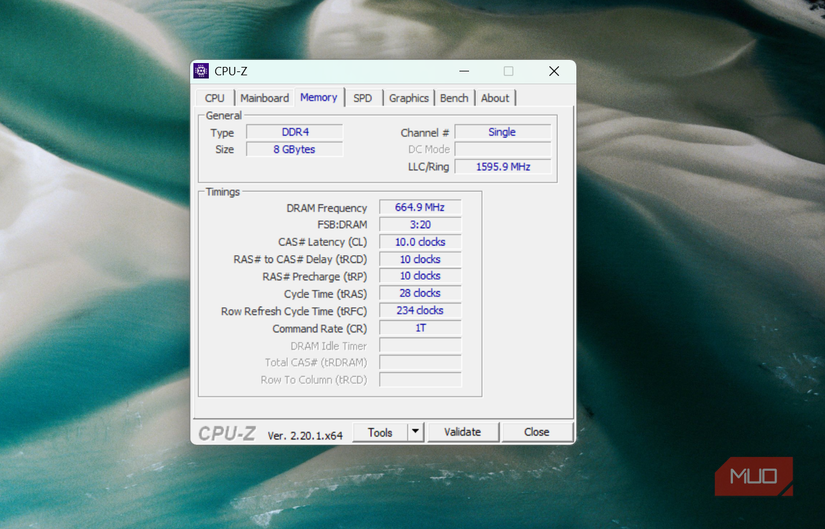Image resolution: width=825 pixels, height=529 pixels.
Task: Expand the Tools dropdown arrow
Action: point(415,432)
